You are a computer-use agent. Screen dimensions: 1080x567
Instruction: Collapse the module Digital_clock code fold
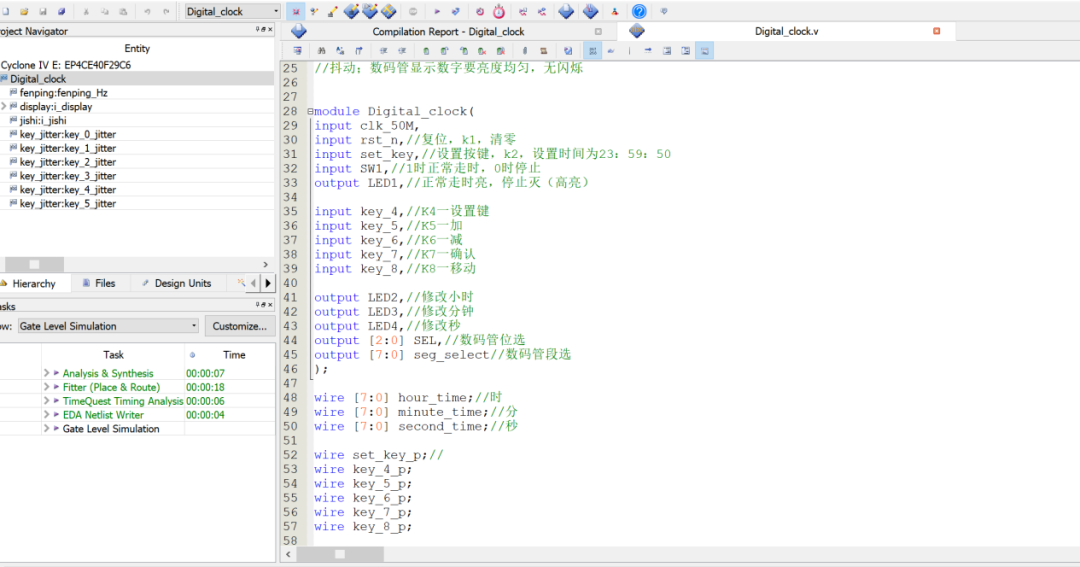(x=310, y=112)
